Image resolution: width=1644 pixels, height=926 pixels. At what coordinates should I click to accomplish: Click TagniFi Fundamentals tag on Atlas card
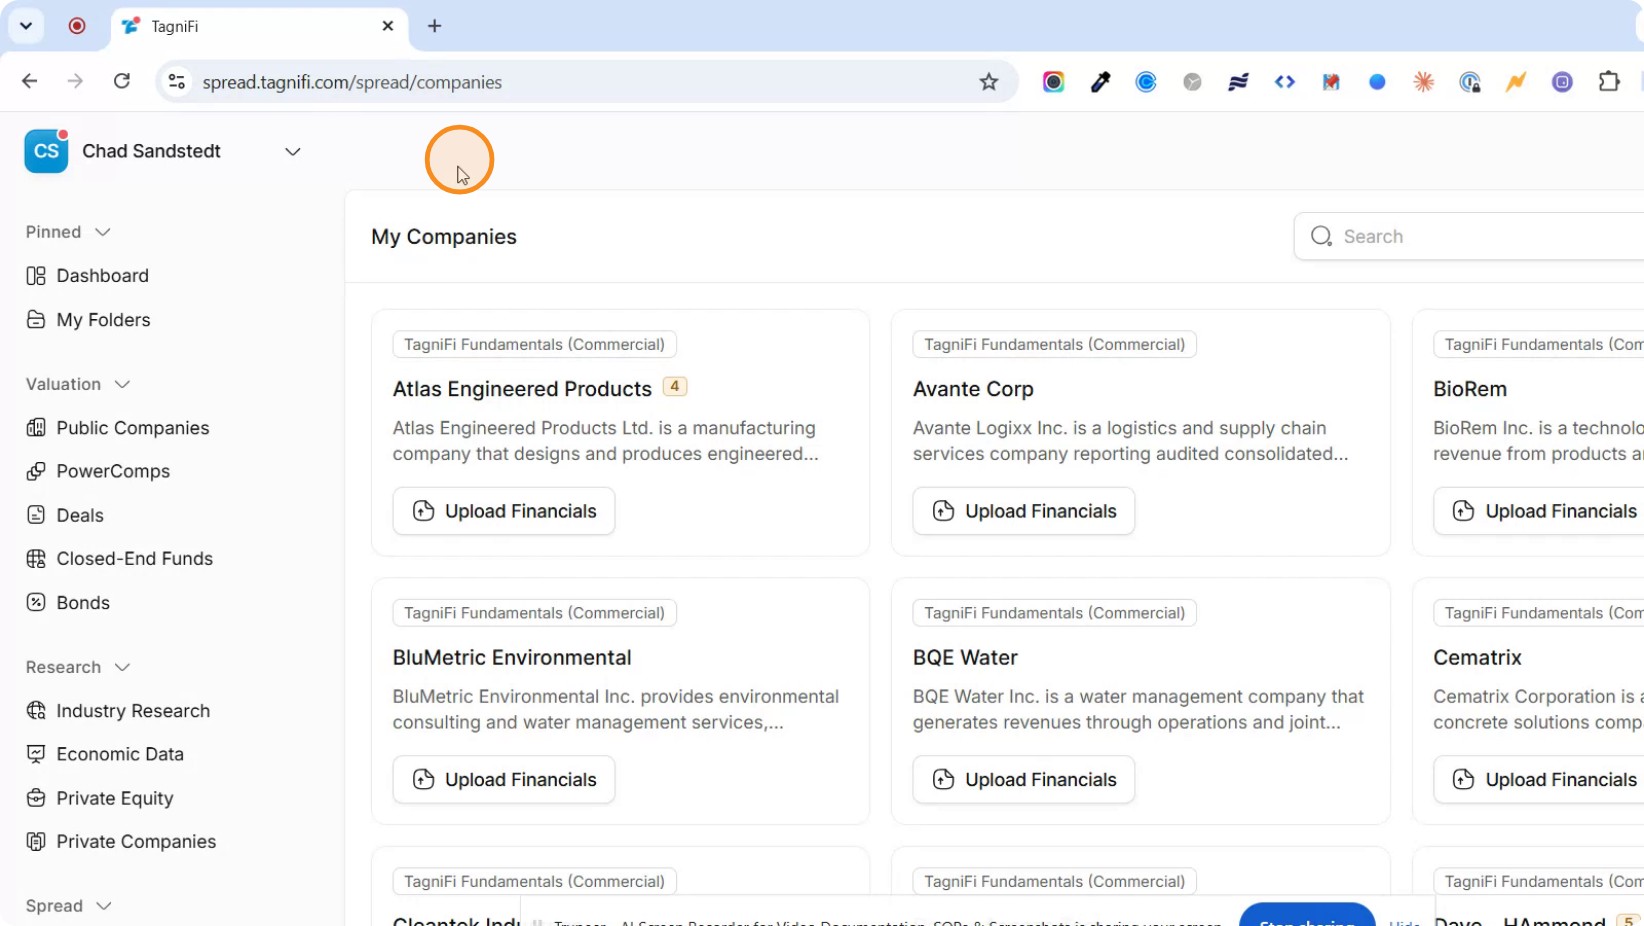pos(534,344)
